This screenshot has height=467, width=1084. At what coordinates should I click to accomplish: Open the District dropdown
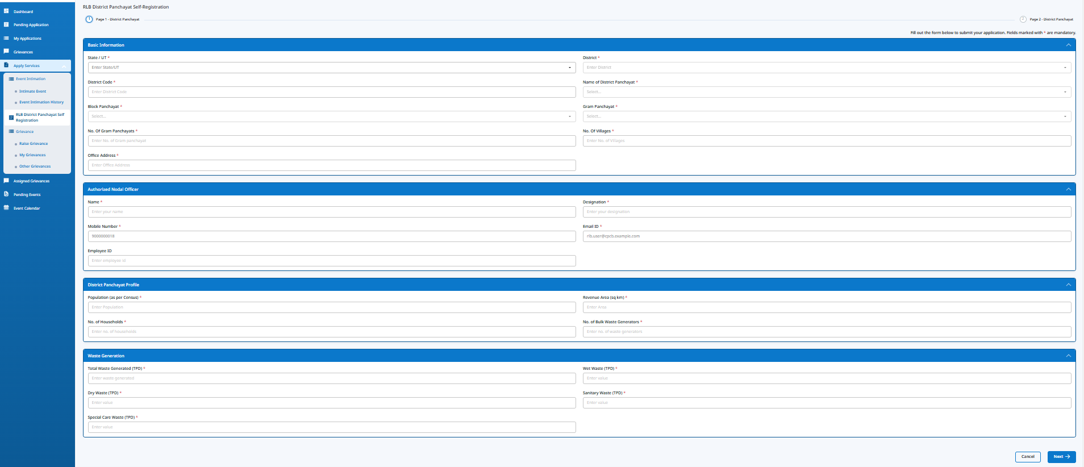pos(827,68)
